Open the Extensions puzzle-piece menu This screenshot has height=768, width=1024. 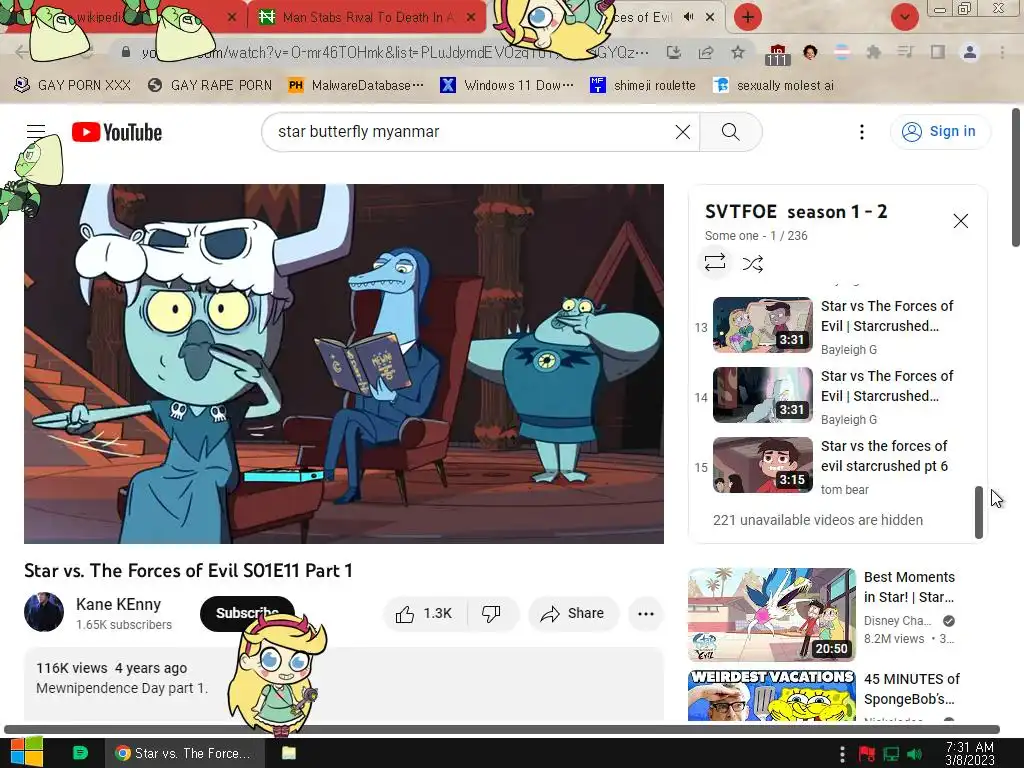tap(873, 52)
